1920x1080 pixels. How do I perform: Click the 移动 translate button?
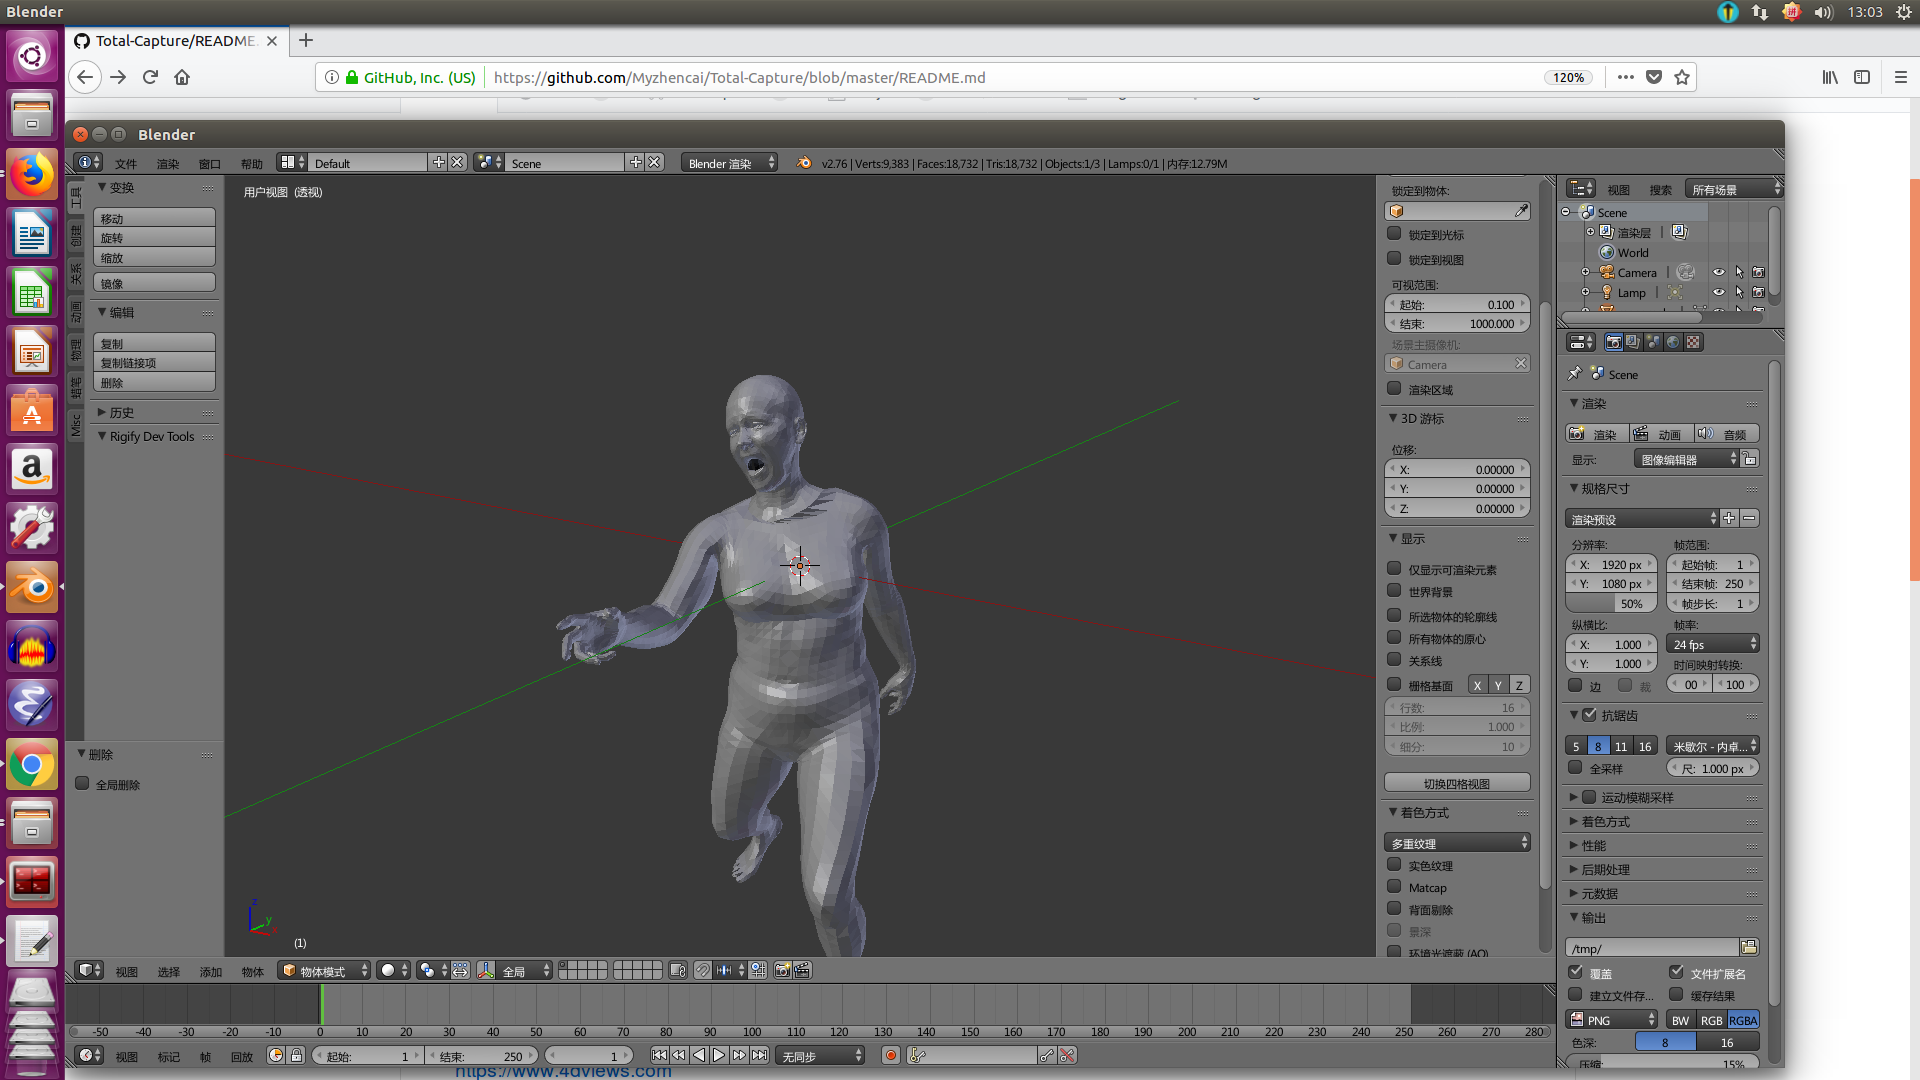click(x=154, y=218)
